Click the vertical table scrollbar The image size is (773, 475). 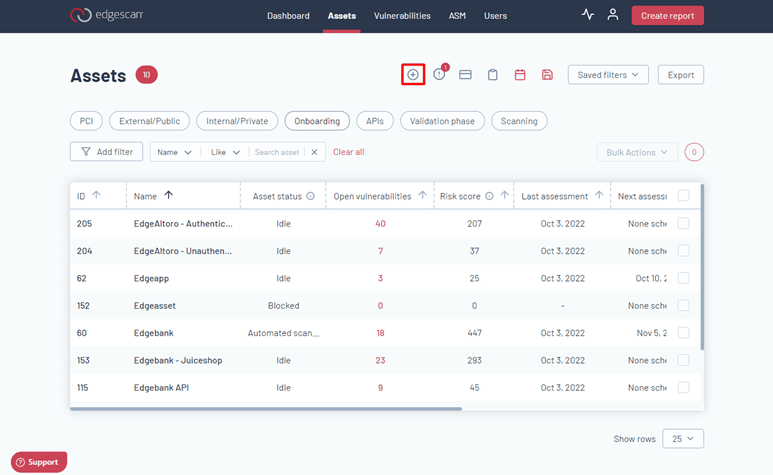tap(702, 267)
